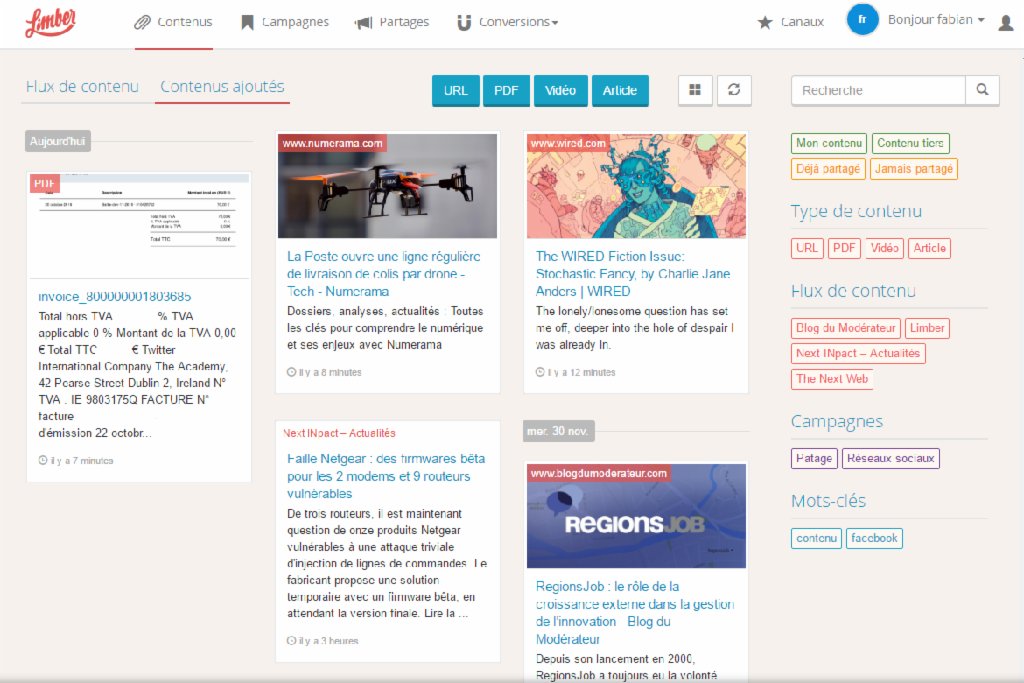Click the megaphone icon beside Partages
Viewport: 1024px width, 683px height.
tap(363, 24)
